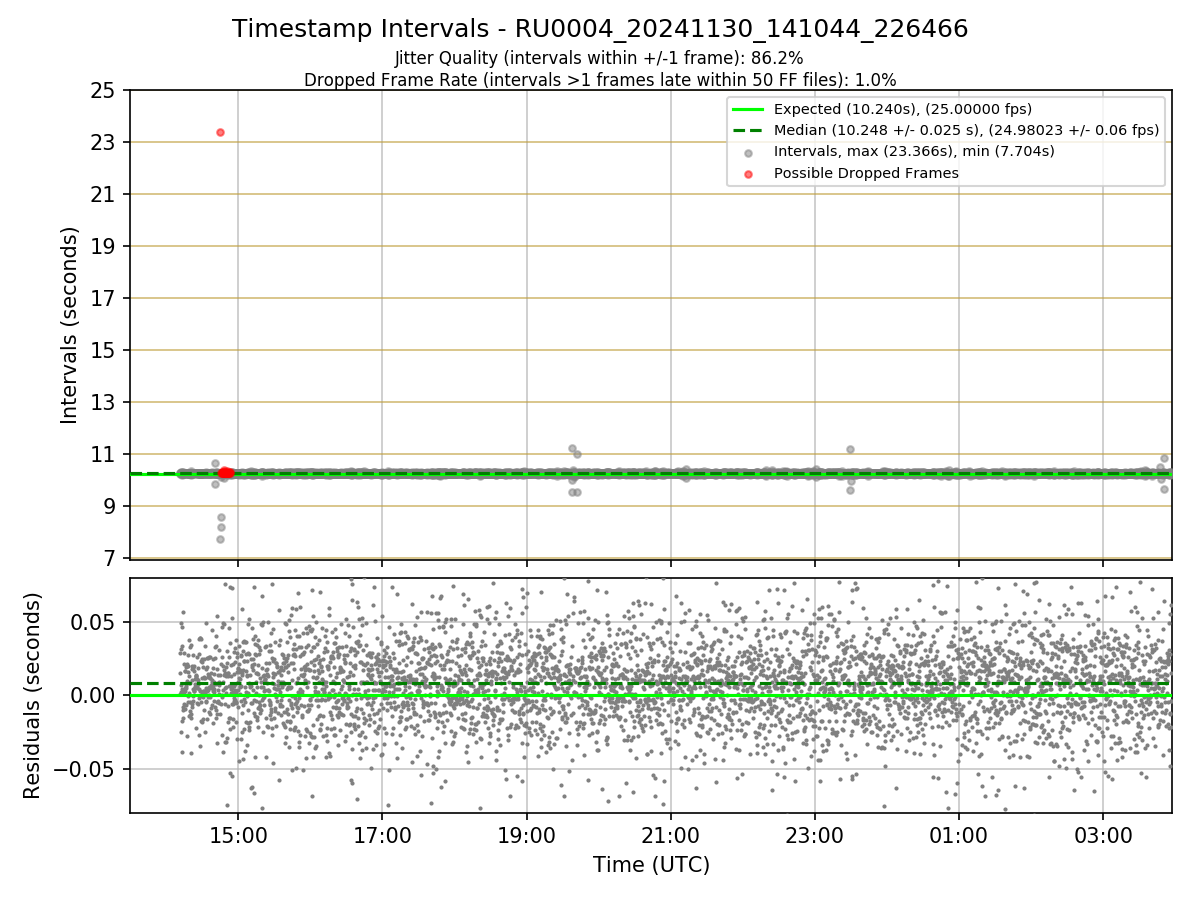This screenshot has height=900, width=1200.
Task: Click the '23' y-axis tick label
Action: click(103, 142)
